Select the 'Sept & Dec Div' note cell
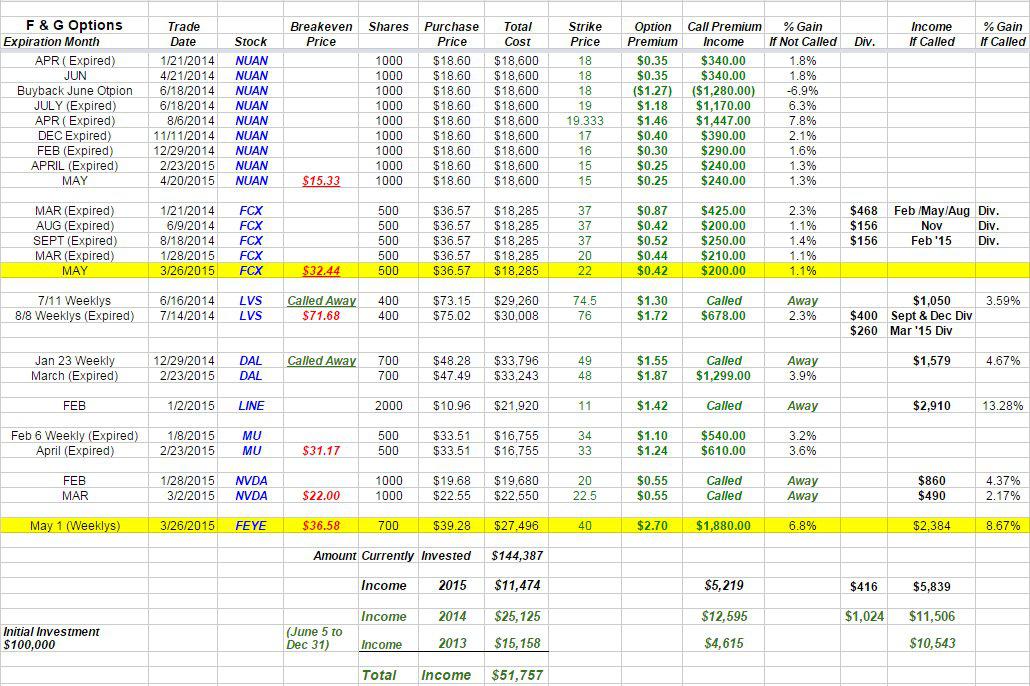This screenshot has width=1030, height=686. 931,316
